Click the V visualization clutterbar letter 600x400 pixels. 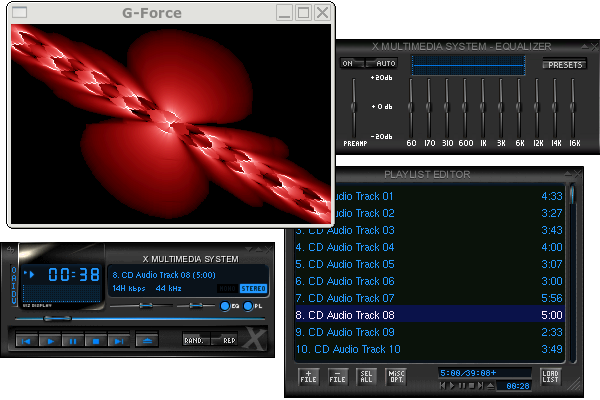tap(14, 300)
